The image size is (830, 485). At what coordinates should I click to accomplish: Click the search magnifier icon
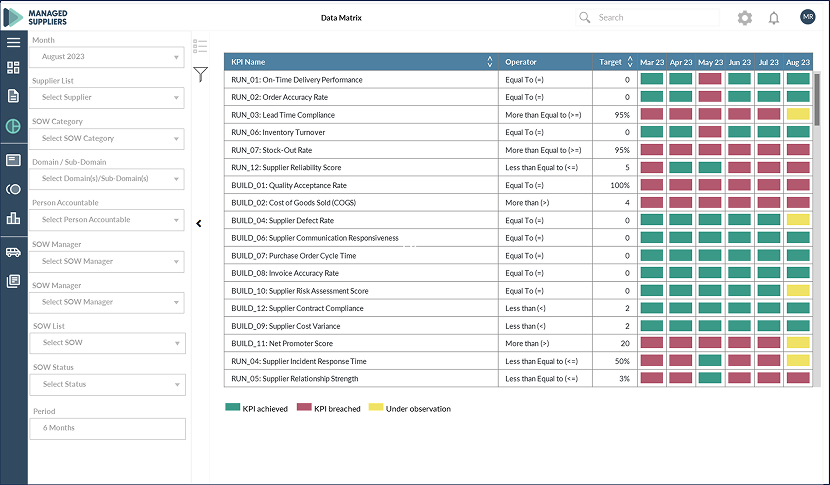584,17
